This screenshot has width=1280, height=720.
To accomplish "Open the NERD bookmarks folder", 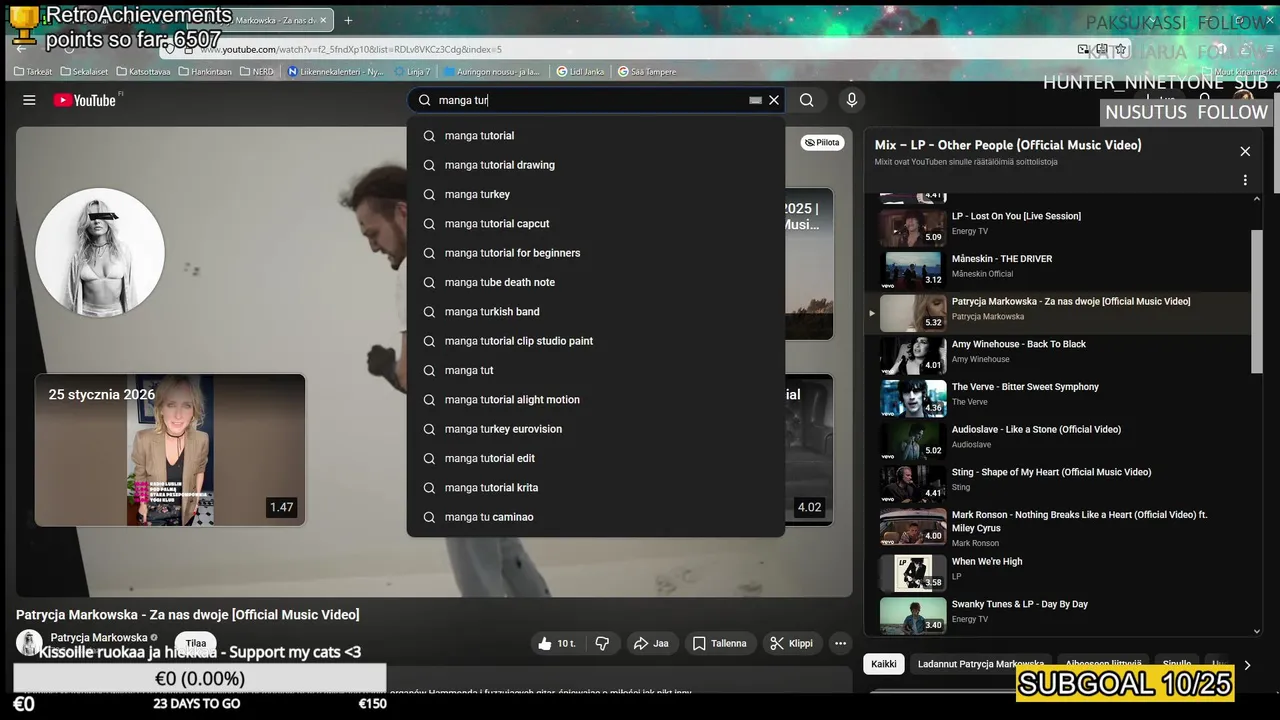I will point(257,72).
